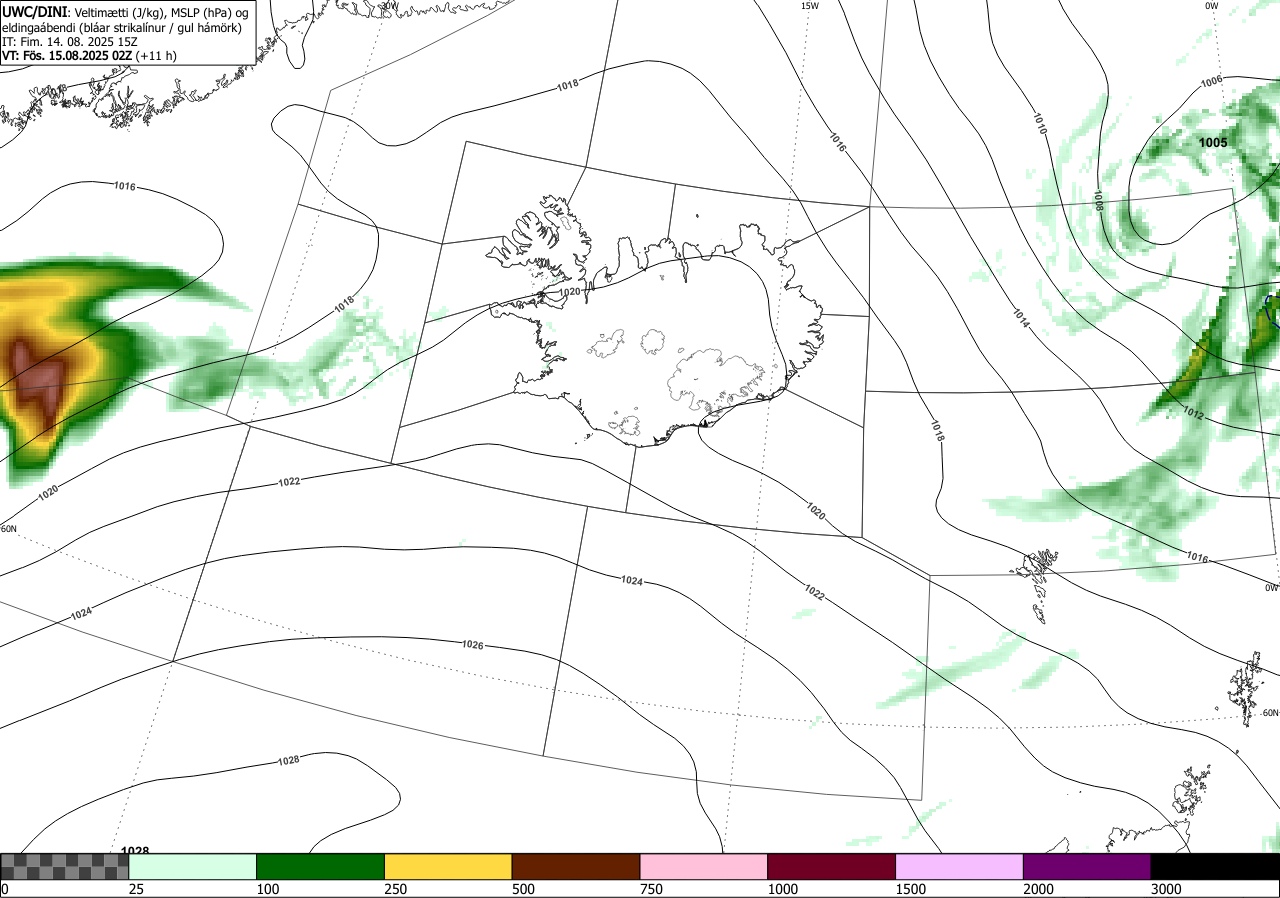The height and width of the screenshot is (898, 1280).
Task: Click the dark green 100–250 legend swatch
Action: point(320,866)
